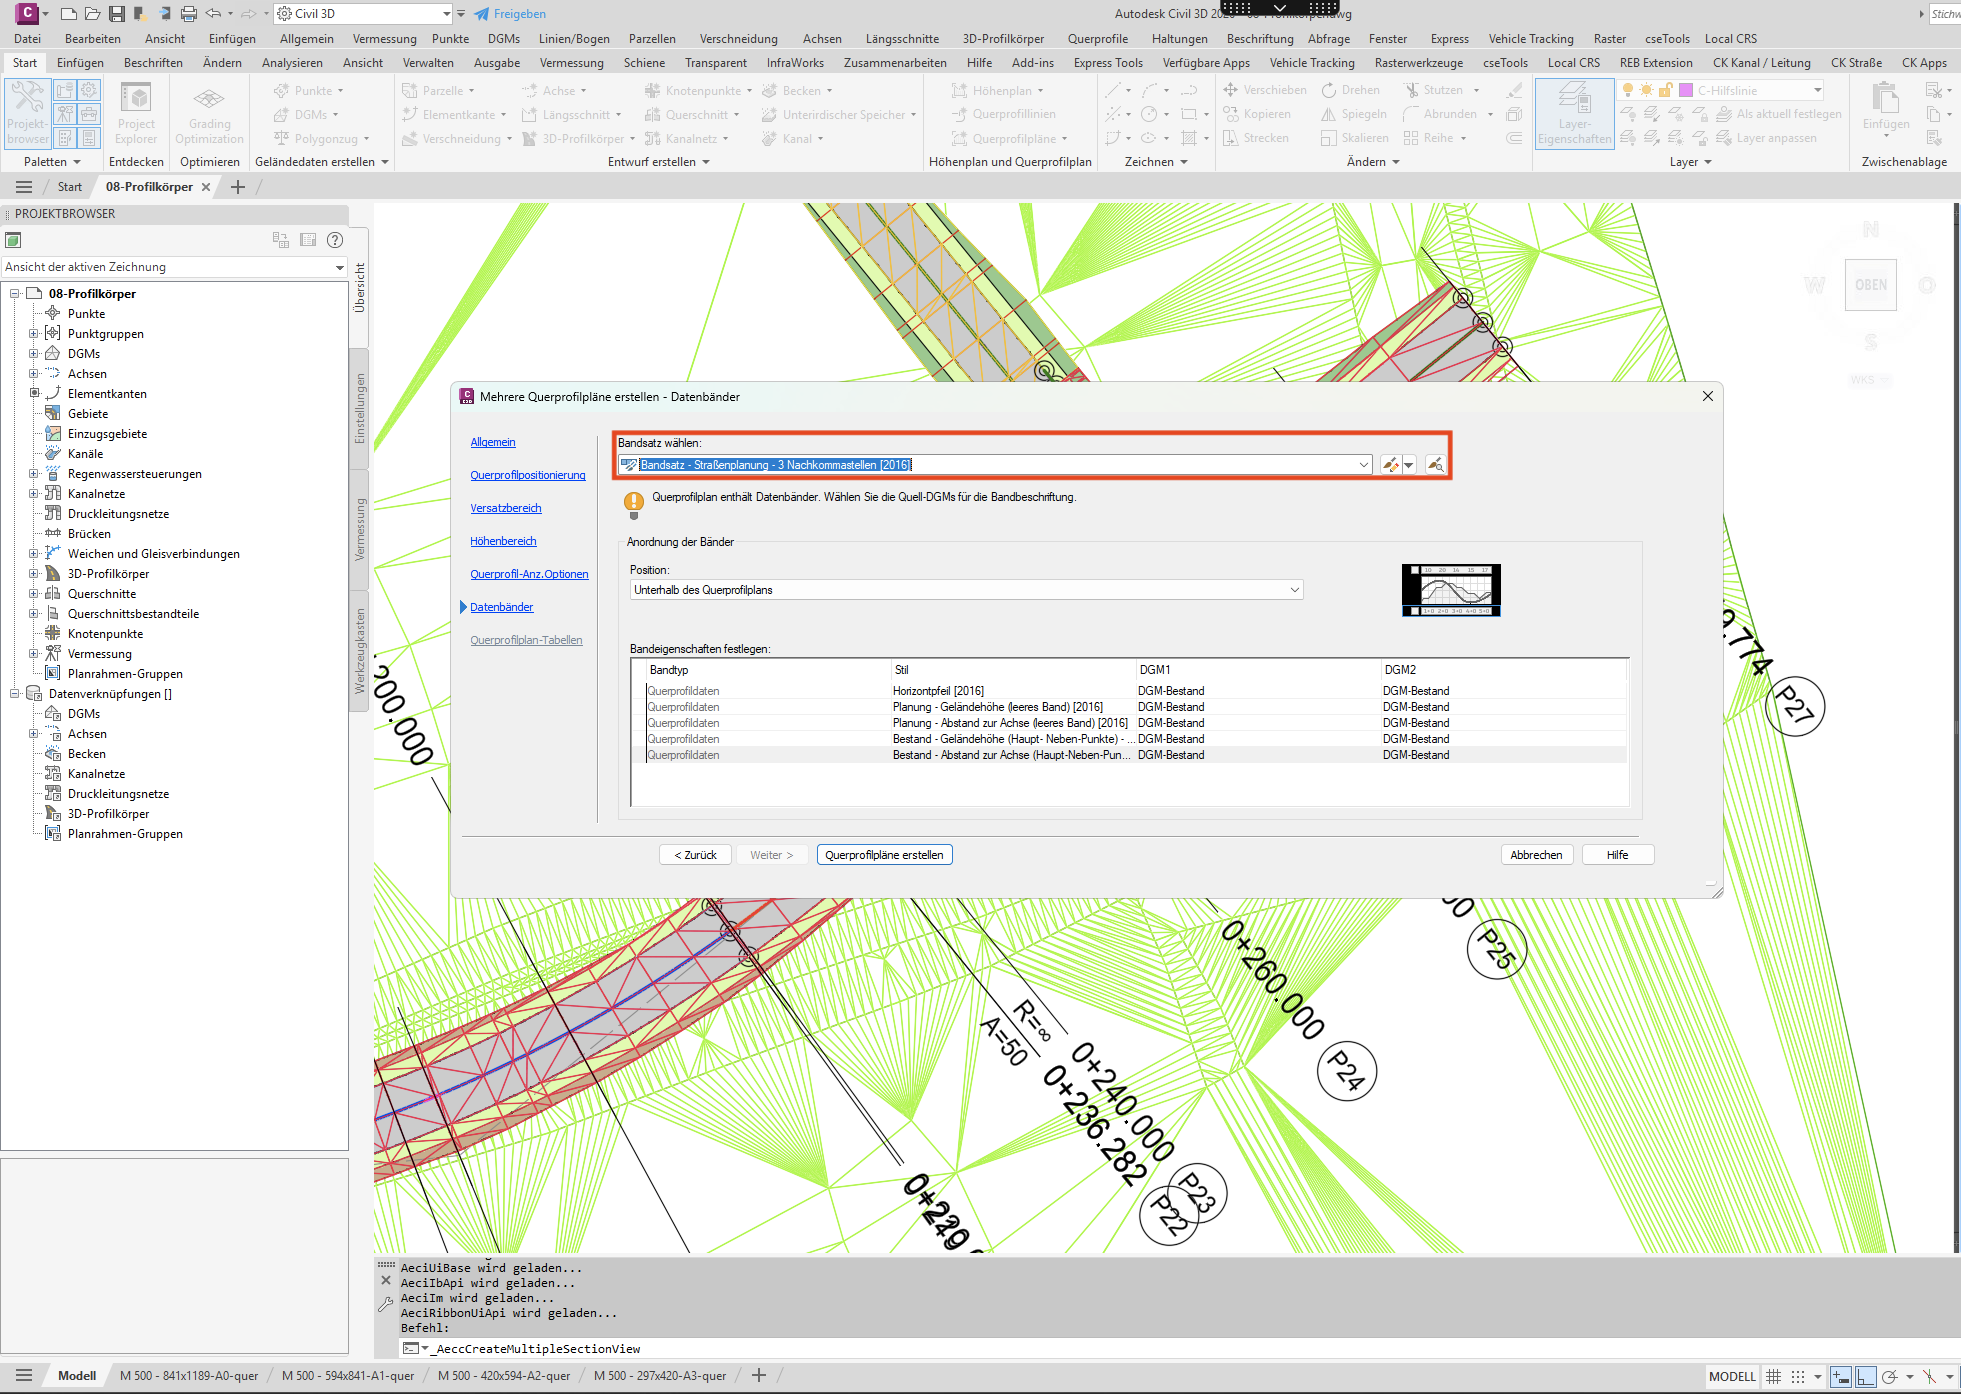Open the Project Explorer ribbon tool

point(136,114)
